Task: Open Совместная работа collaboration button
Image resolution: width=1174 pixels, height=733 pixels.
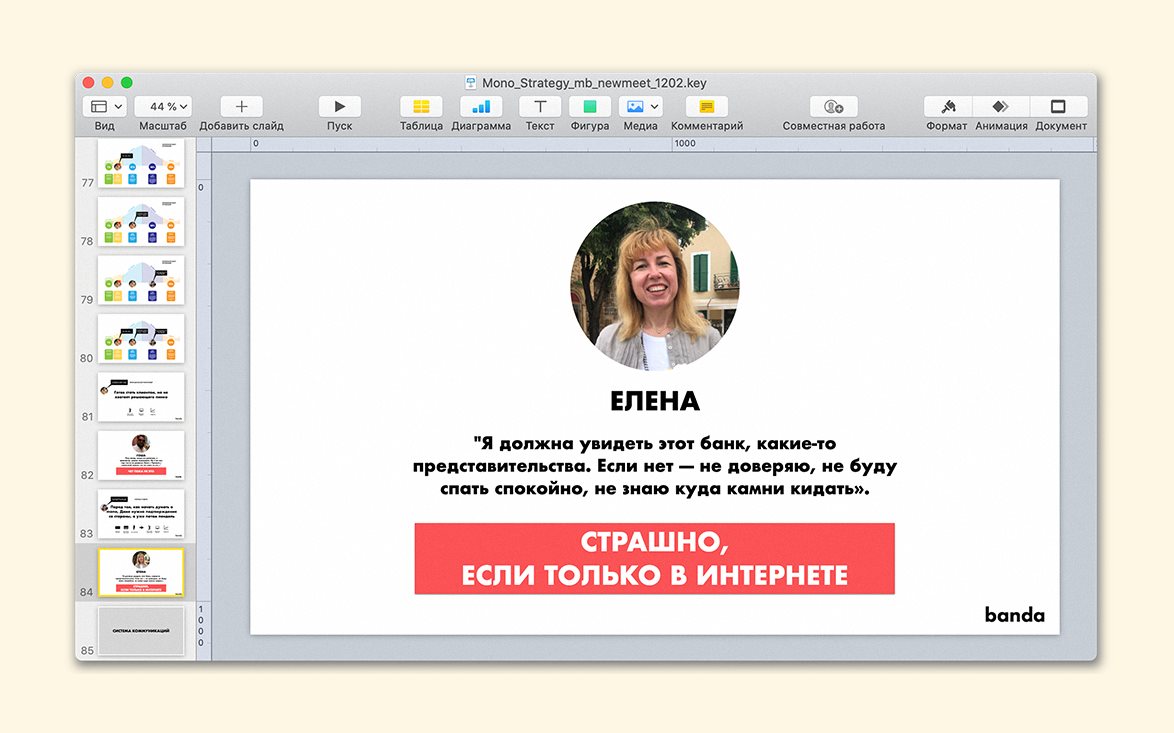Action: pos(833,107)
